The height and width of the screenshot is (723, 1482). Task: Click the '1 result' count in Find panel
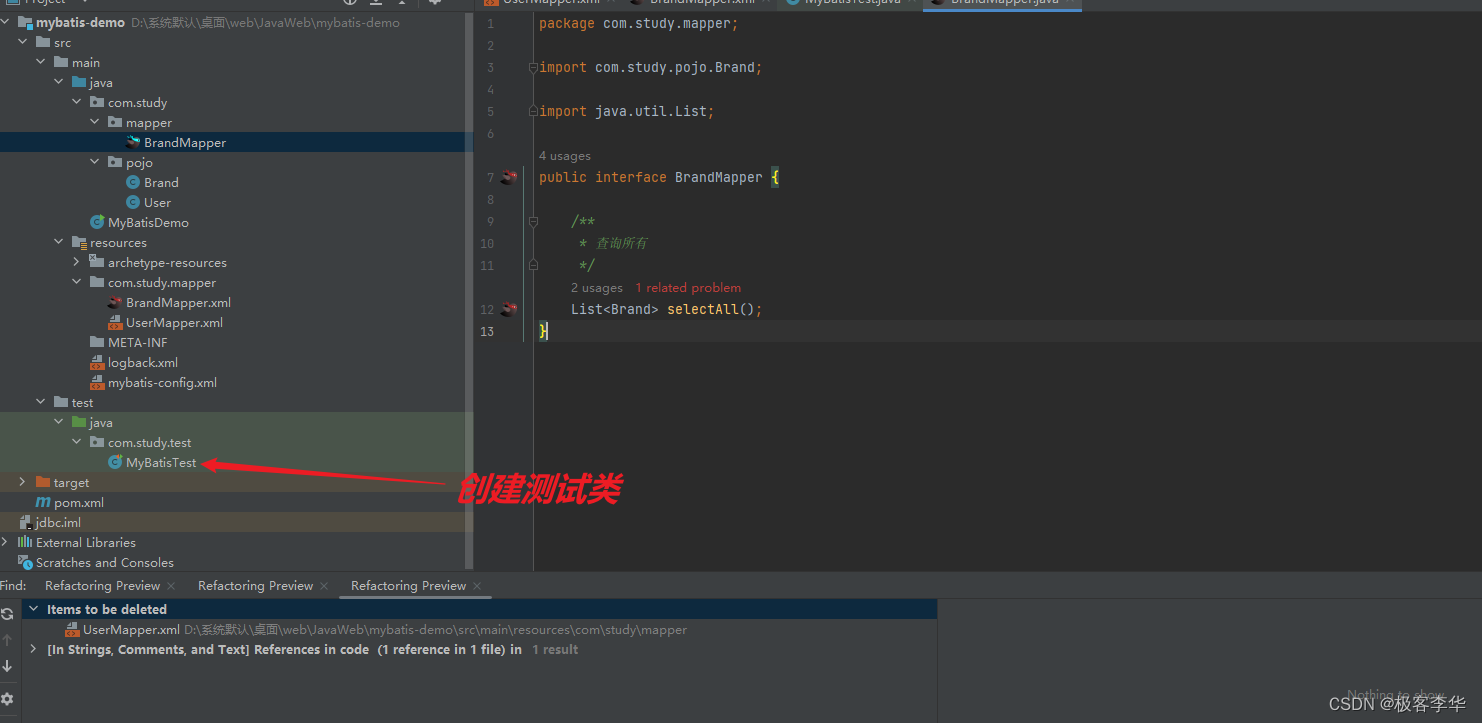pyautogui.click(x=555, y=649)
